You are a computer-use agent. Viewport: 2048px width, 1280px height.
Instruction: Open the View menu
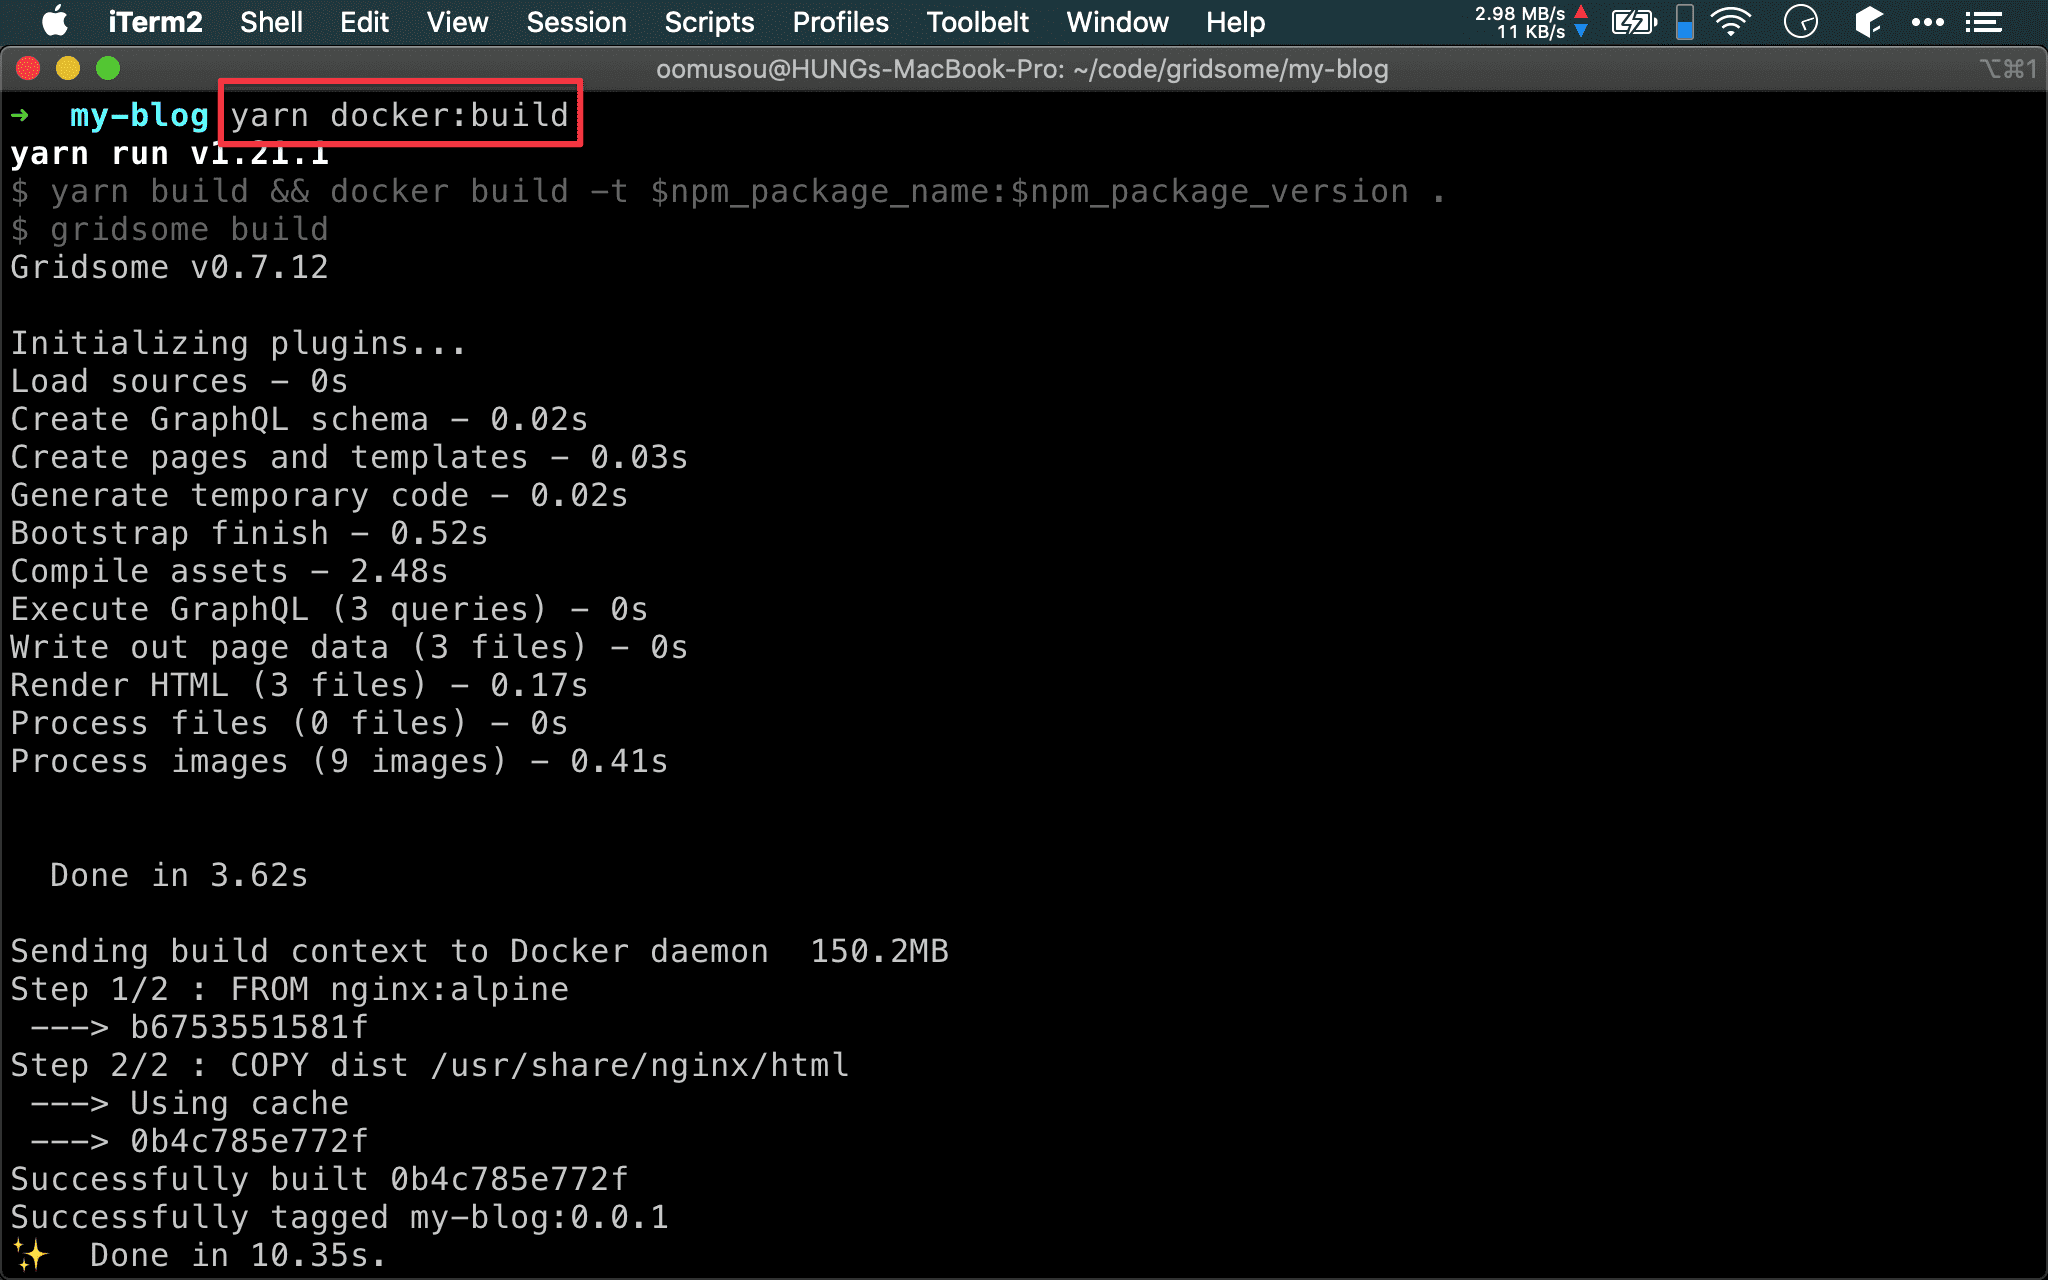coord(457,22)
